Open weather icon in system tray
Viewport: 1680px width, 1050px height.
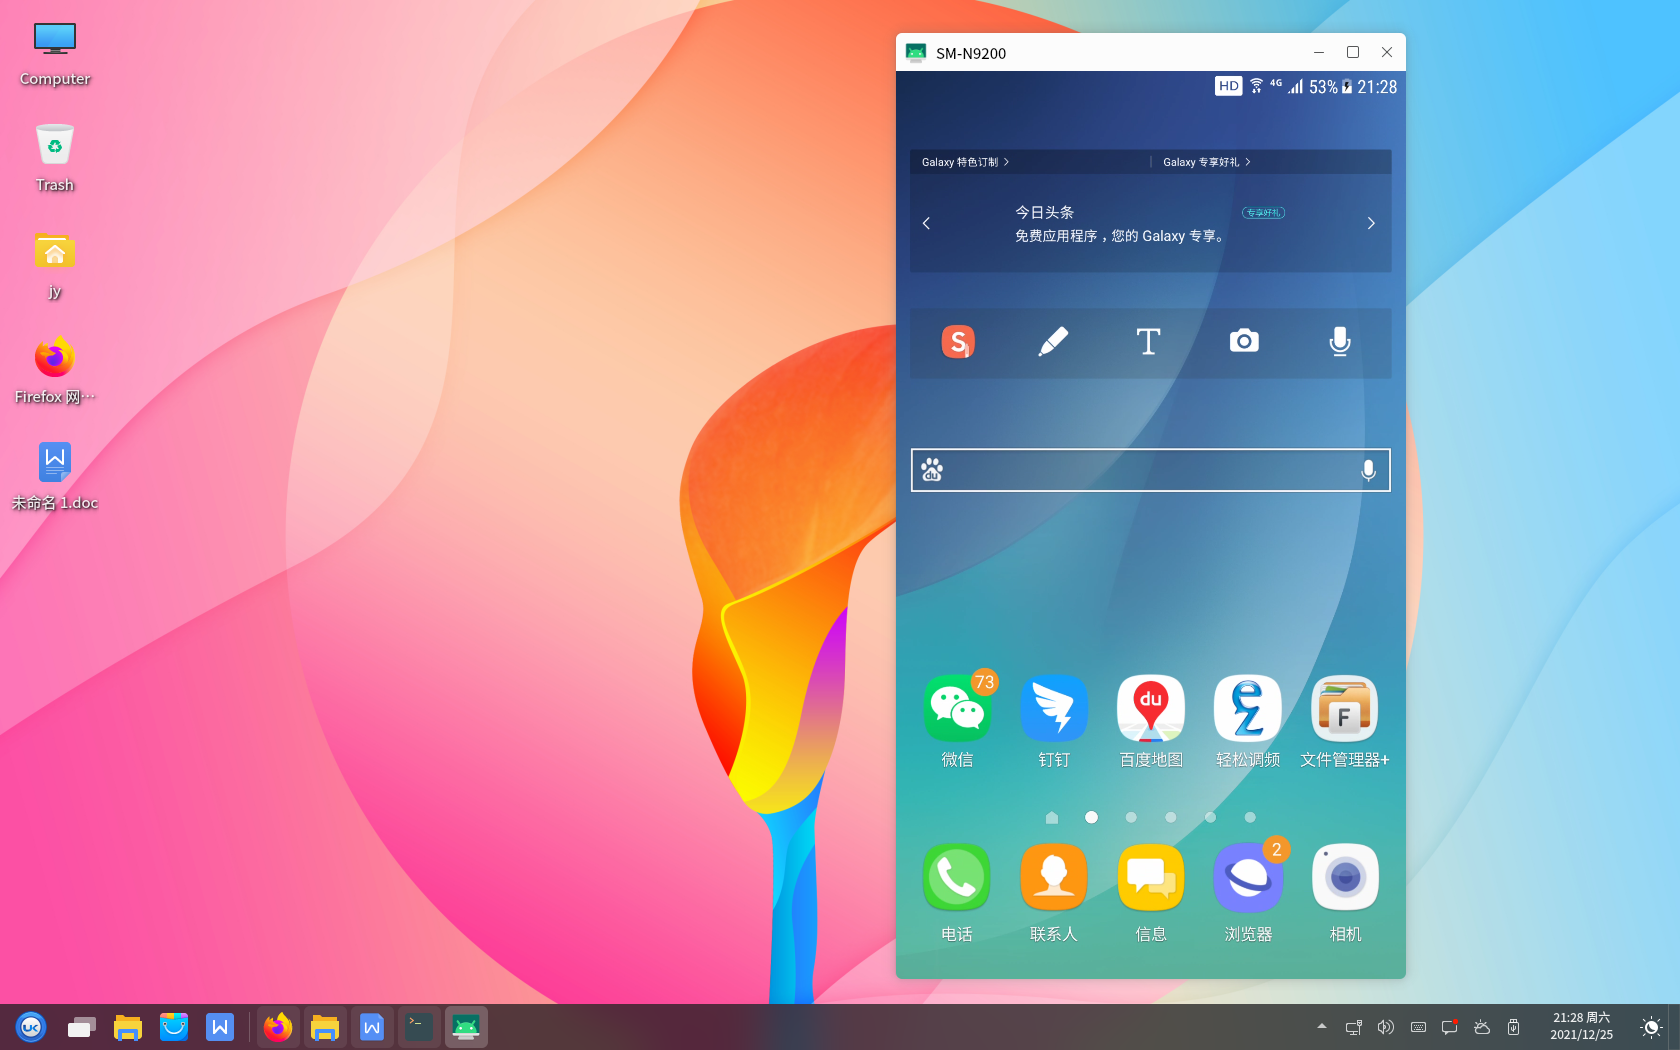pyautogui.click(x=1482, y=1027)
